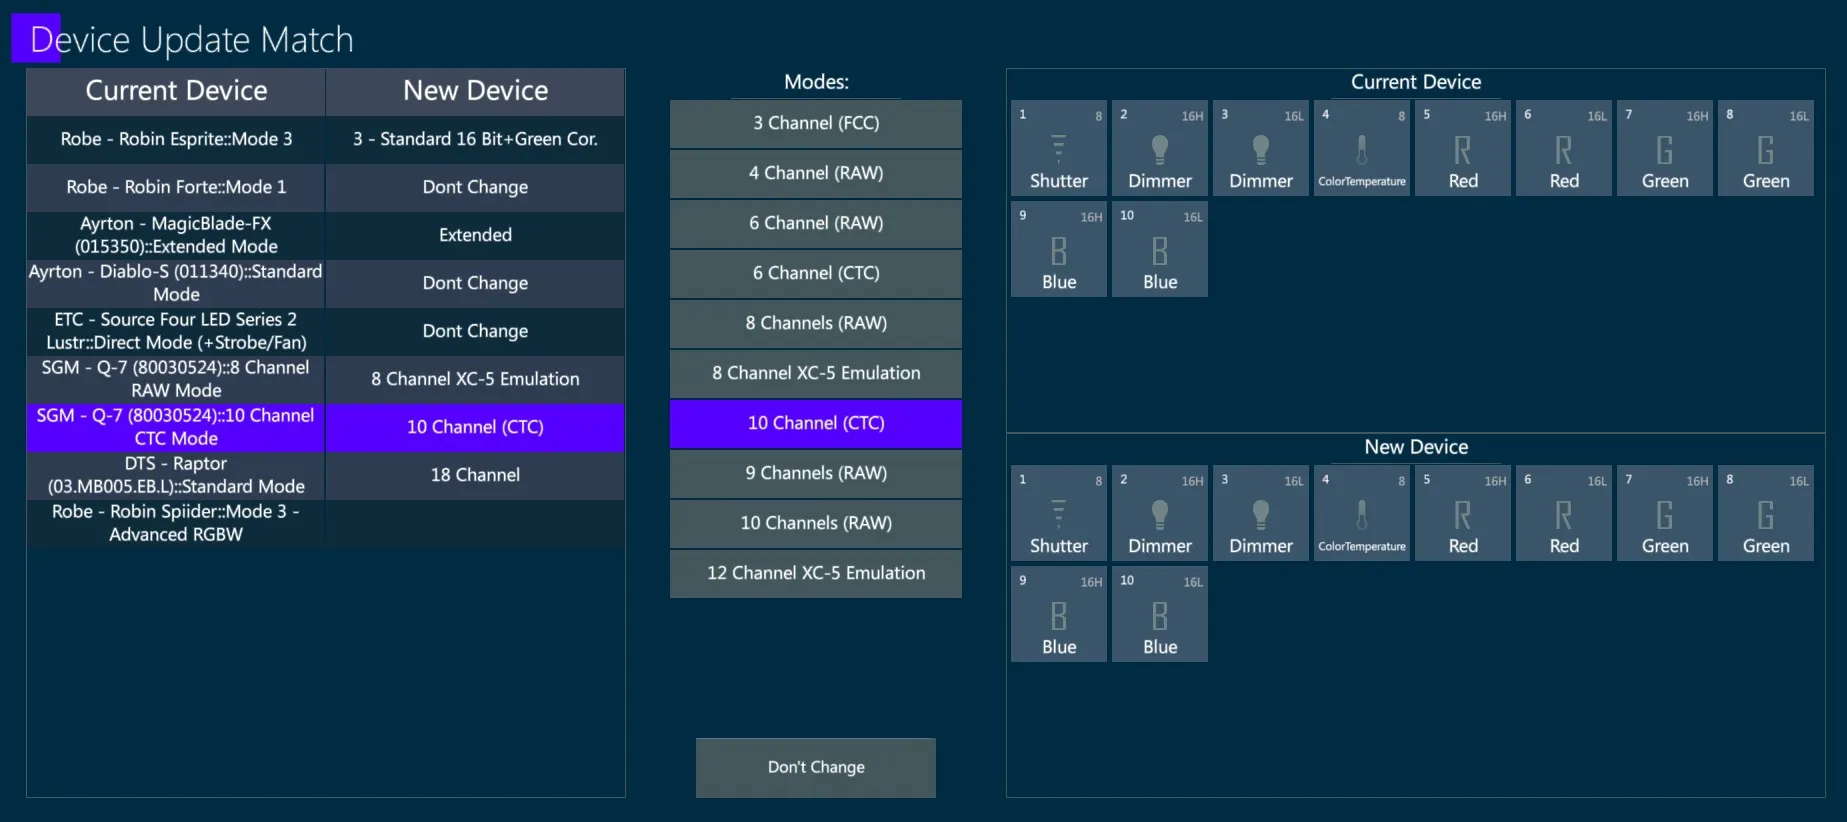Select Blue channel 10 tile in Current Device panel
Screen dimensions: 1847x822
[x=1160, y=249]
